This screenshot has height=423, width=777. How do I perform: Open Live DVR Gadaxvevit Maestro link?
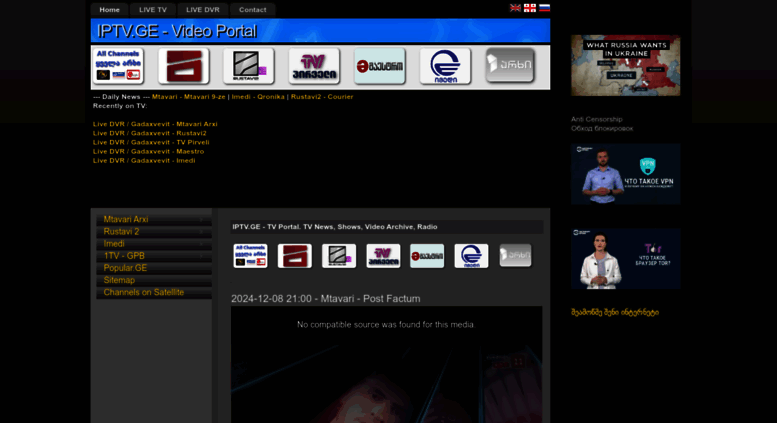tap(148, 152)
